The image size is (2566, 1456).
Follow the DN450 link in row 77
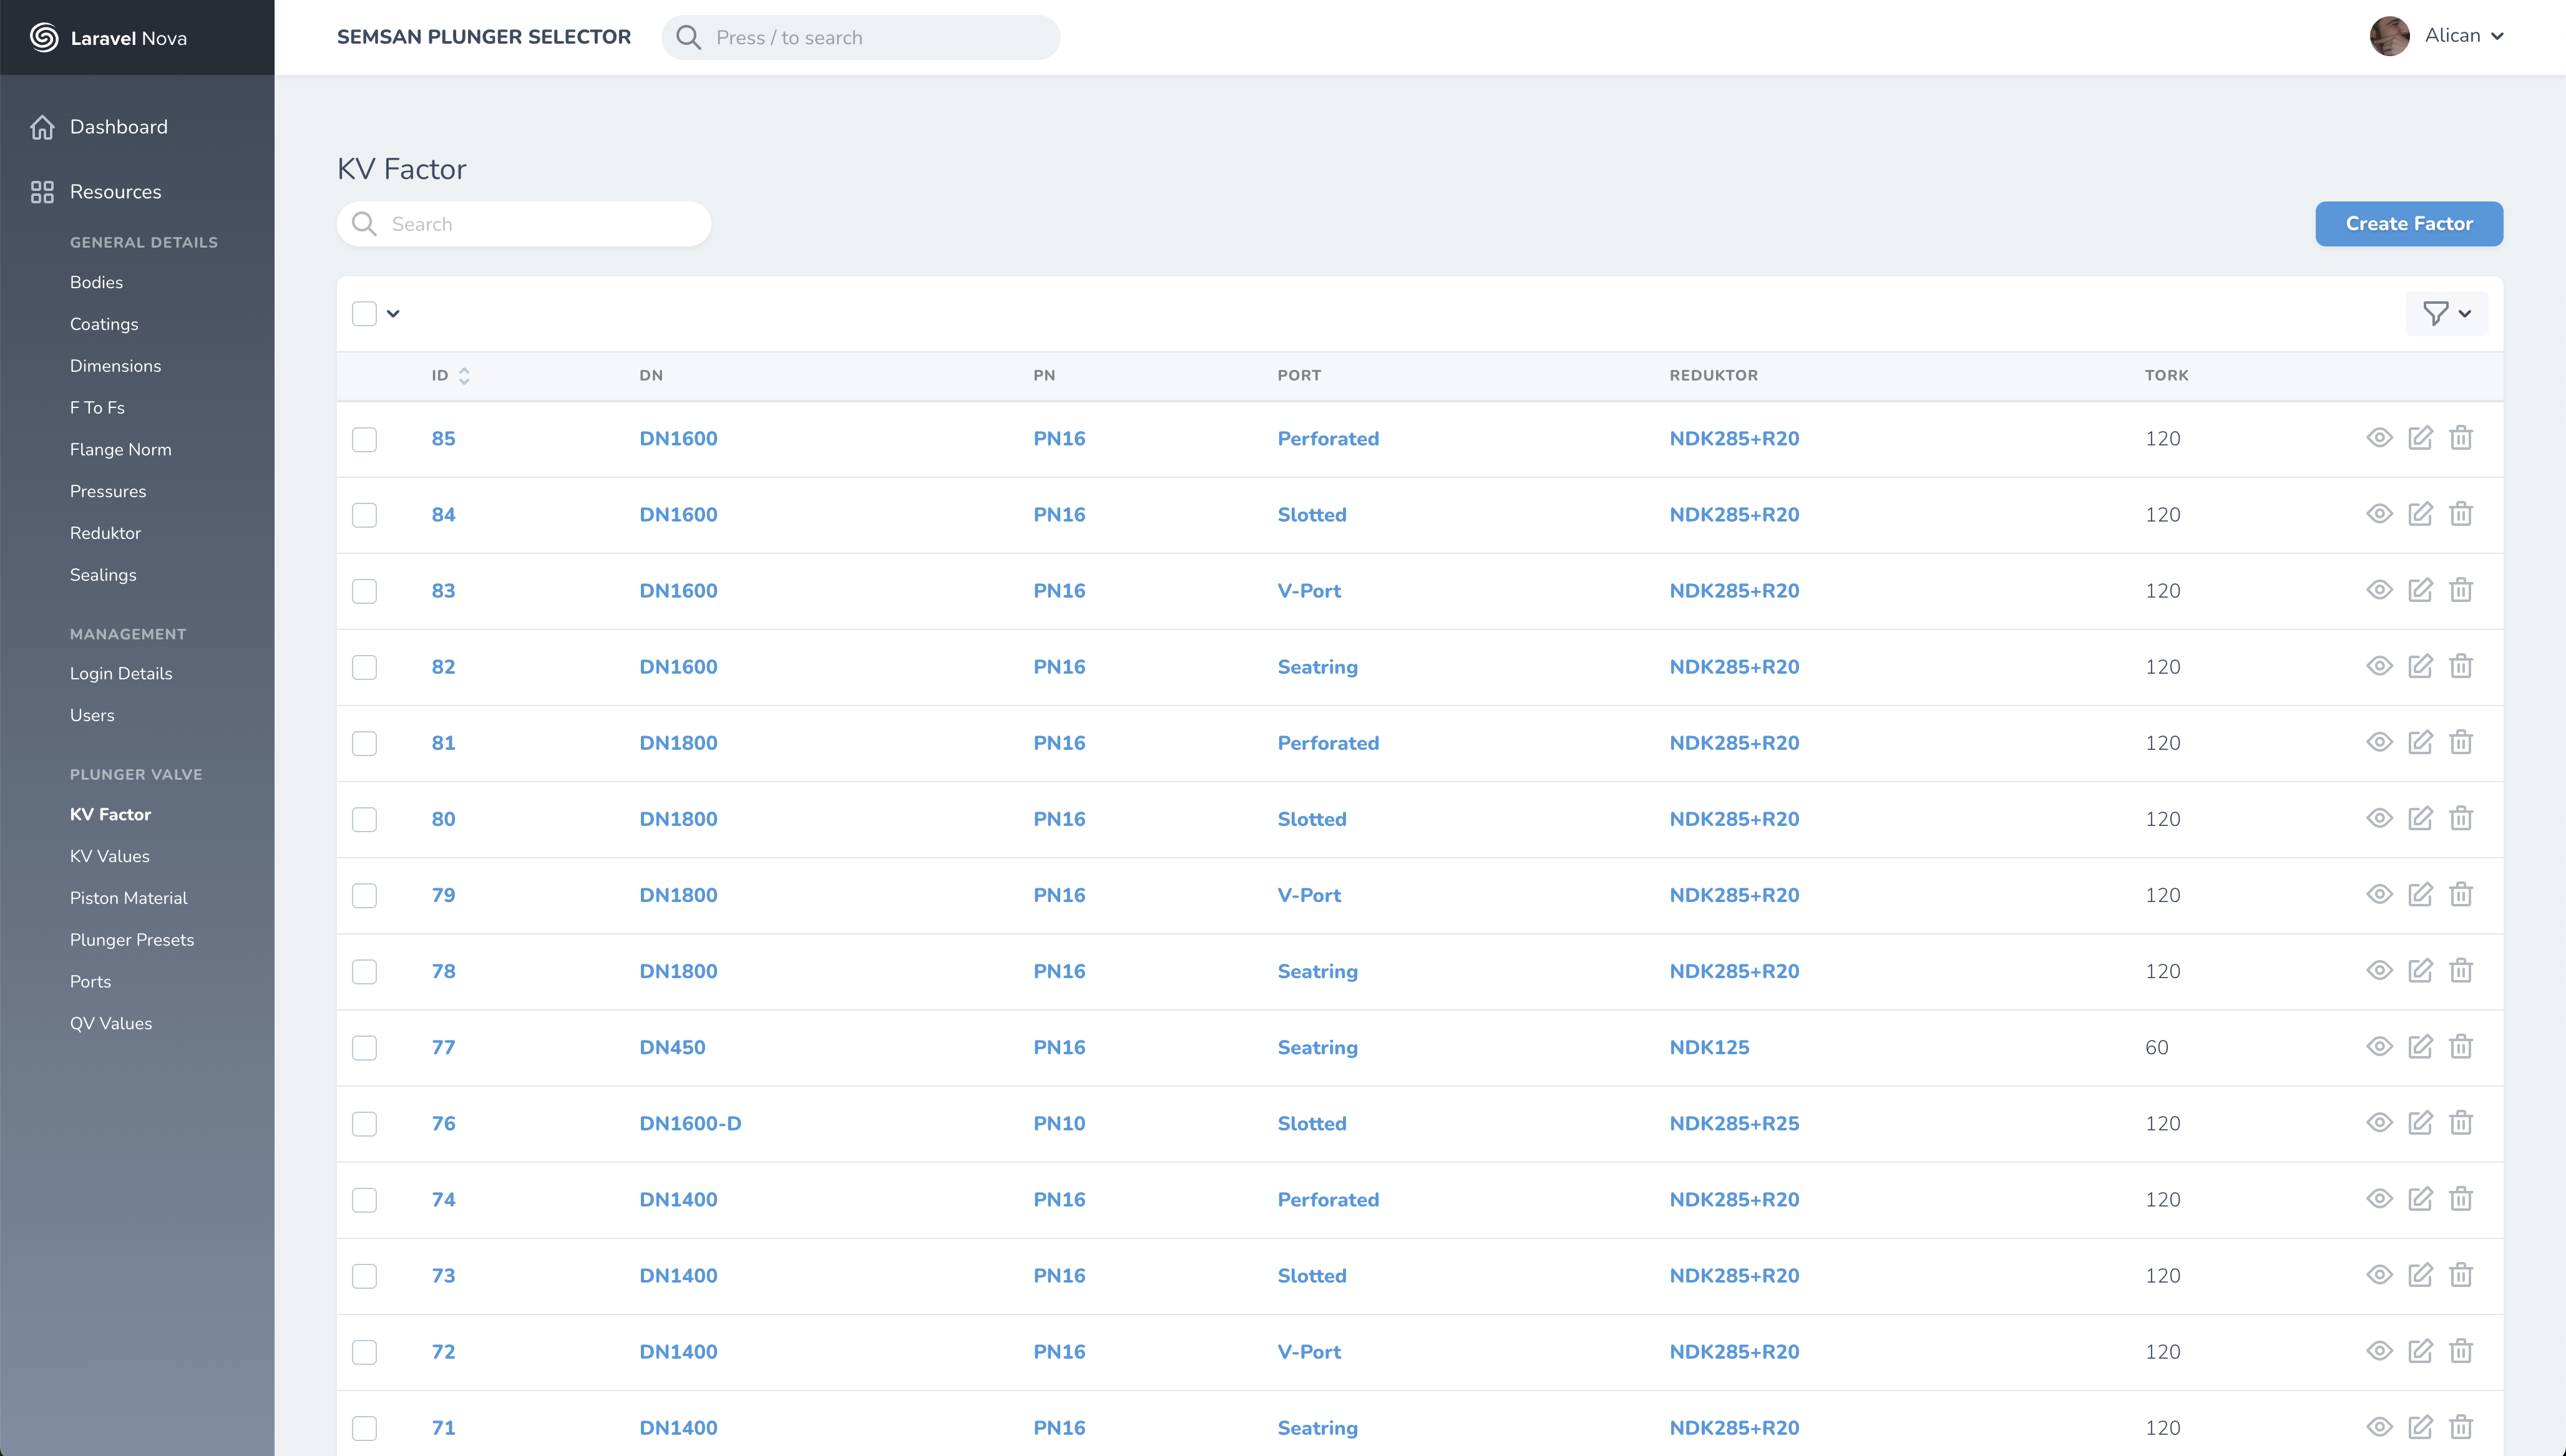[x=672, y=1047]
